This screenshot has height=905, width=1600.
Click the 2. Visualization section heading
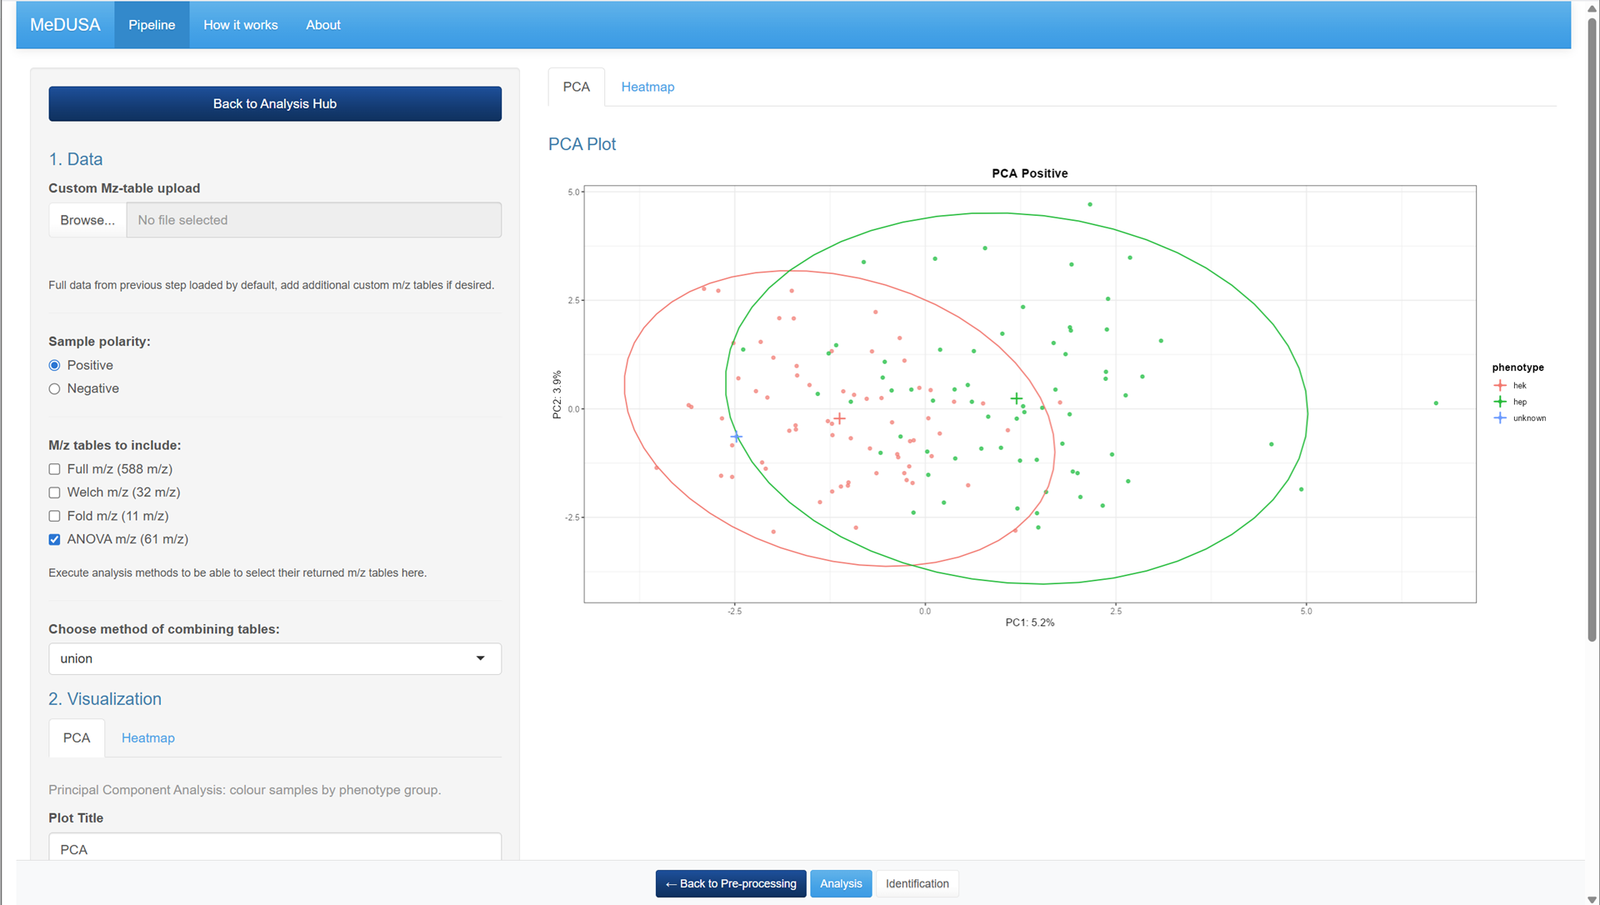(105, 699)
